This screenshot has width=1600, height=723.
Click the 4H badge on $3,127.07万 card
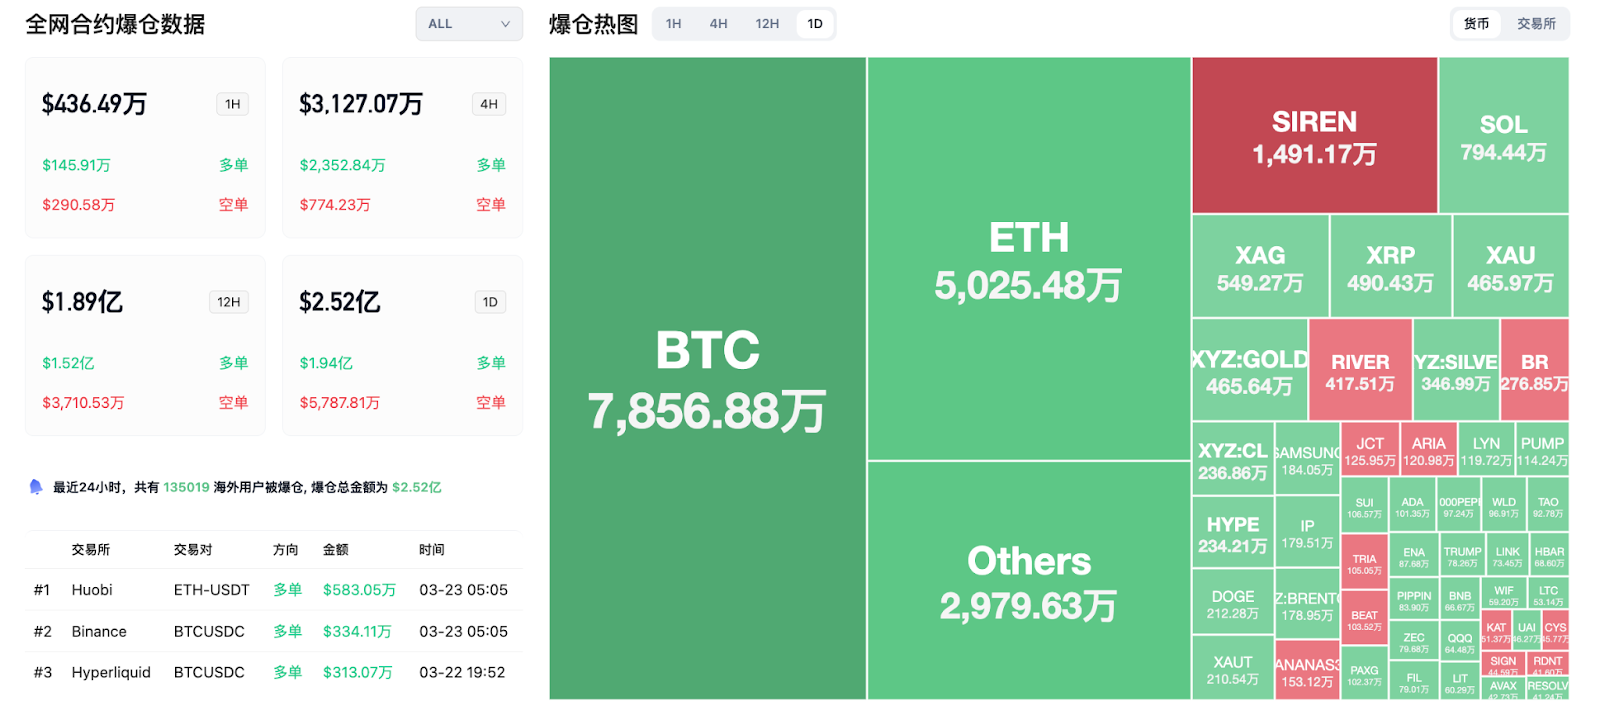[x=489, y=104]
